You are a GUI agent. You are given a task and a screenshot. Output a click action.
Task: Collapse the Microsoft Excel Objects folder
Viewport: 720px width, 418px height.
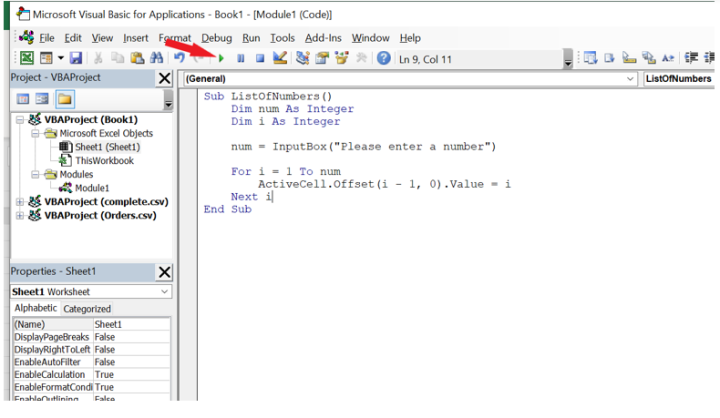pyautogui.click(x=35, y=134)
